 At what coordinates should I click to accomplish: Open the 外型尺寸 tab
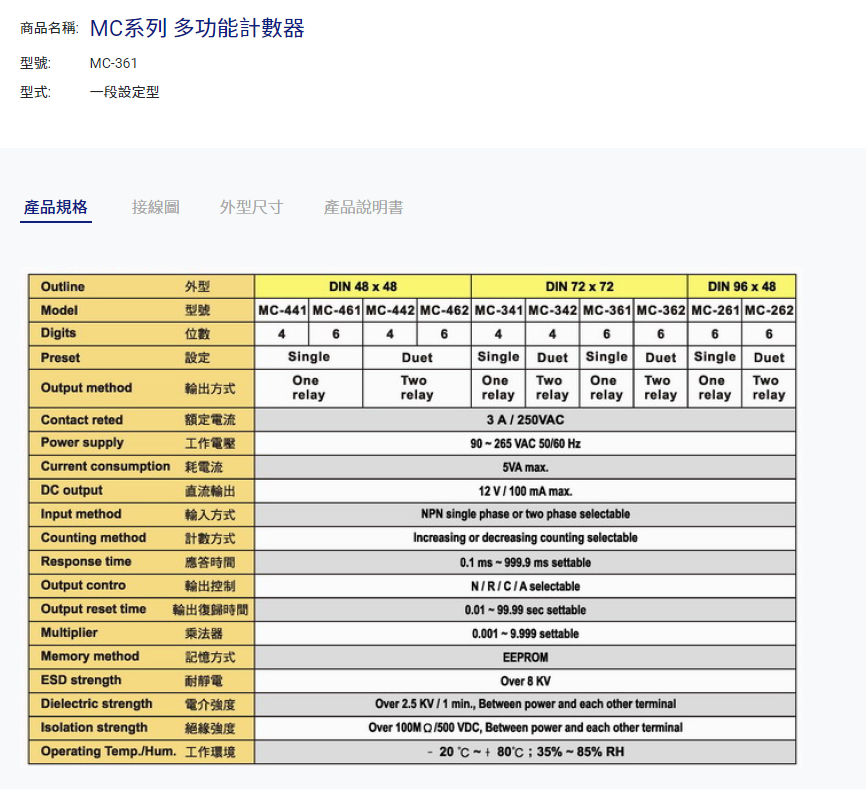click(x=251, y=208)
